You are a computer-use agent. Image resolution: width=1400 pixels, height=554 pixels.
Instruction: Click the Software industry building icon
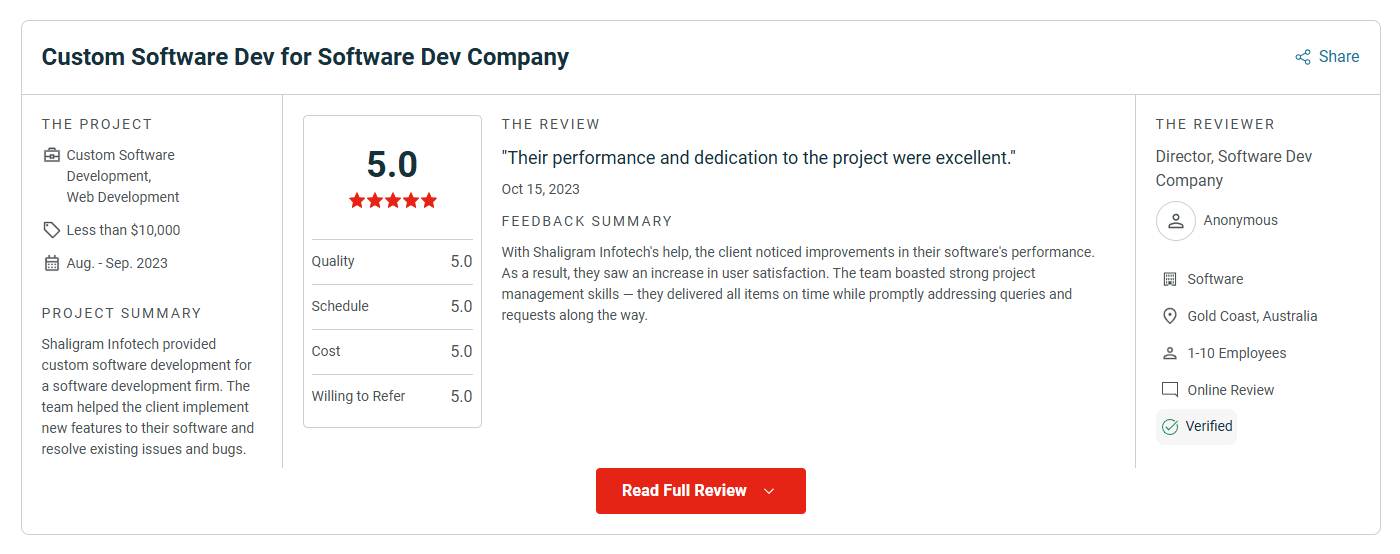point(1170,279)
